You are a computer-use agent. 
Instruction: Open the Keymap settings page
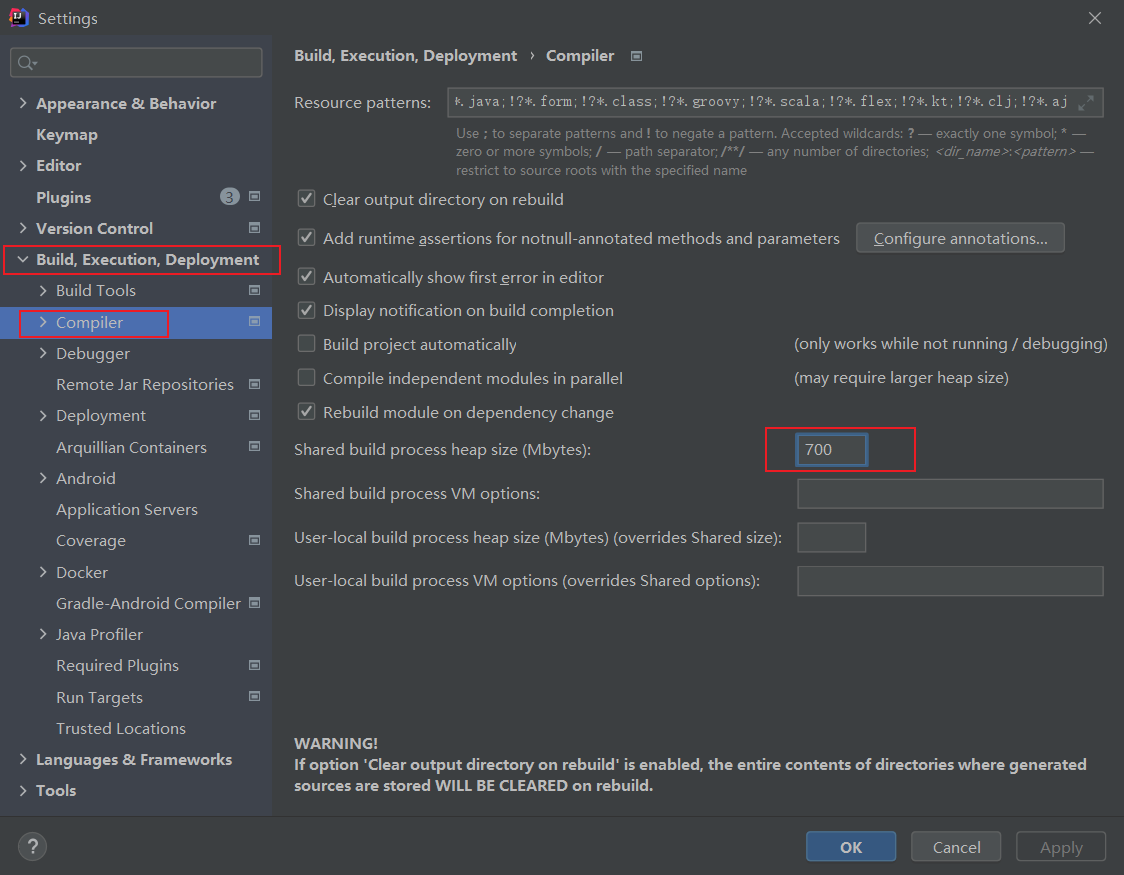[x=67, y=135]
